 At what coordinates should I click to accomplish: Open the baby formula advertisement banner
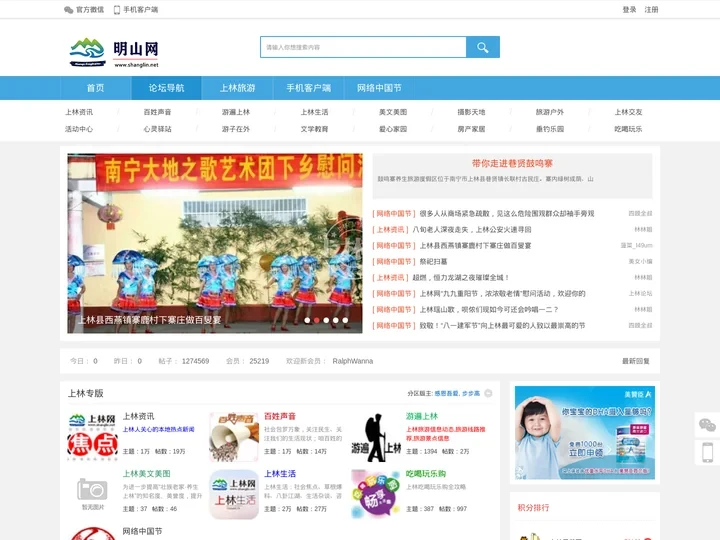tap(585, 433)
